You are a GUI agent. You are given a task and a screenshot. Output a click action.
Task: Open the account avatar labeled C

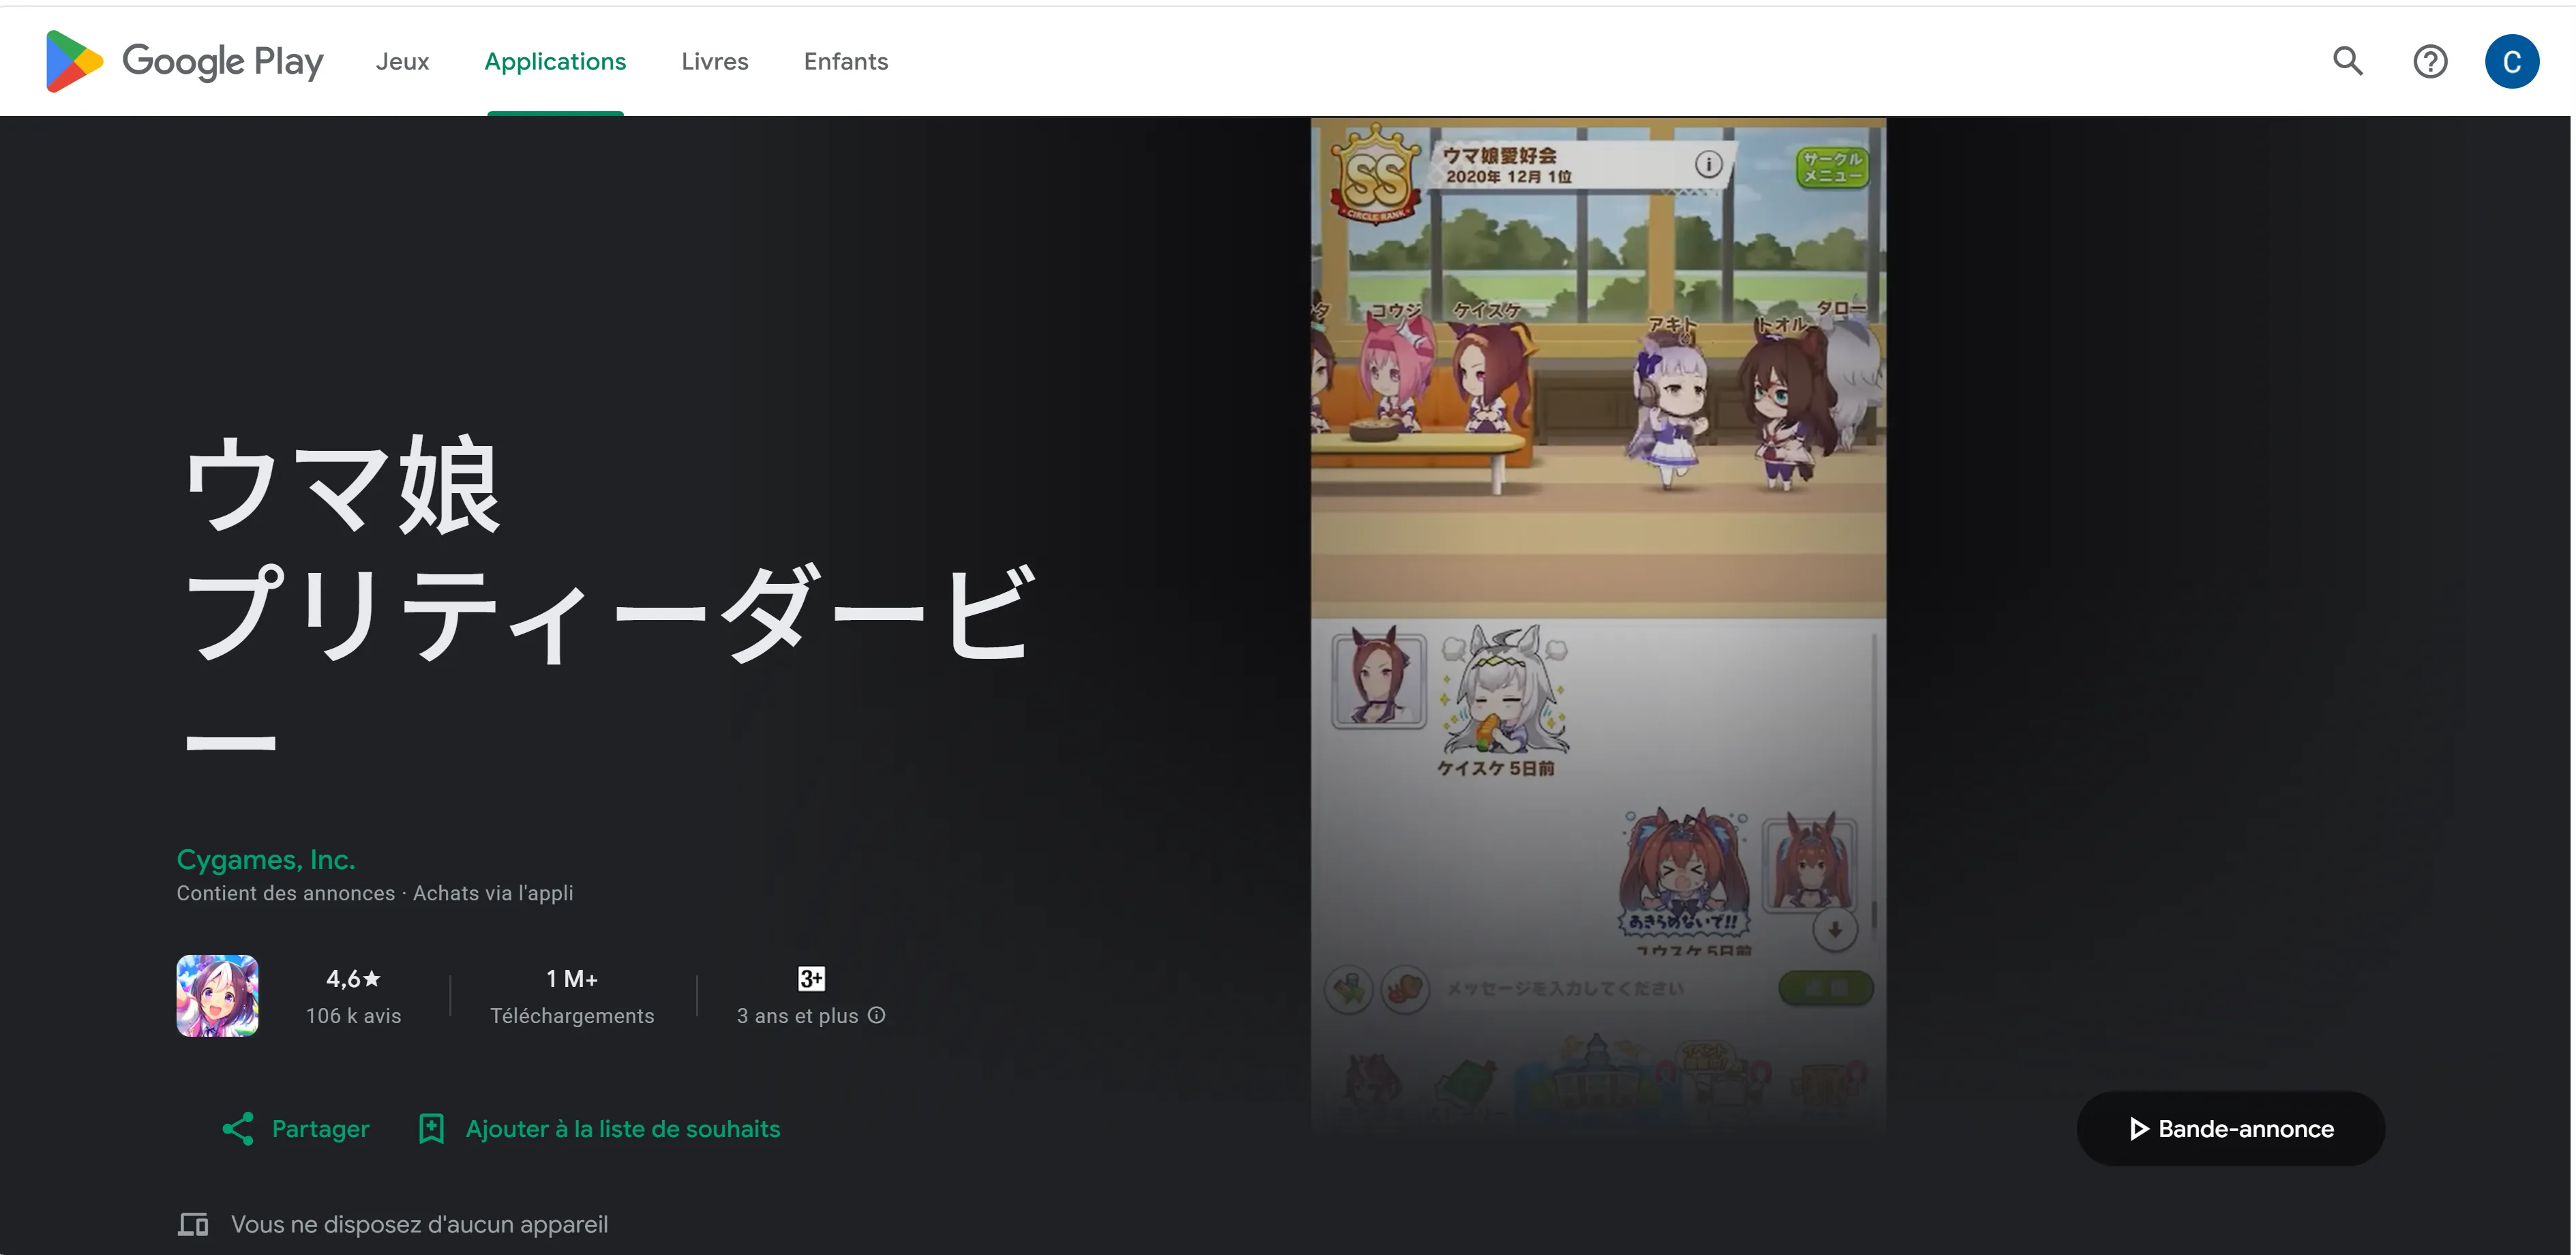(2511, 61)
